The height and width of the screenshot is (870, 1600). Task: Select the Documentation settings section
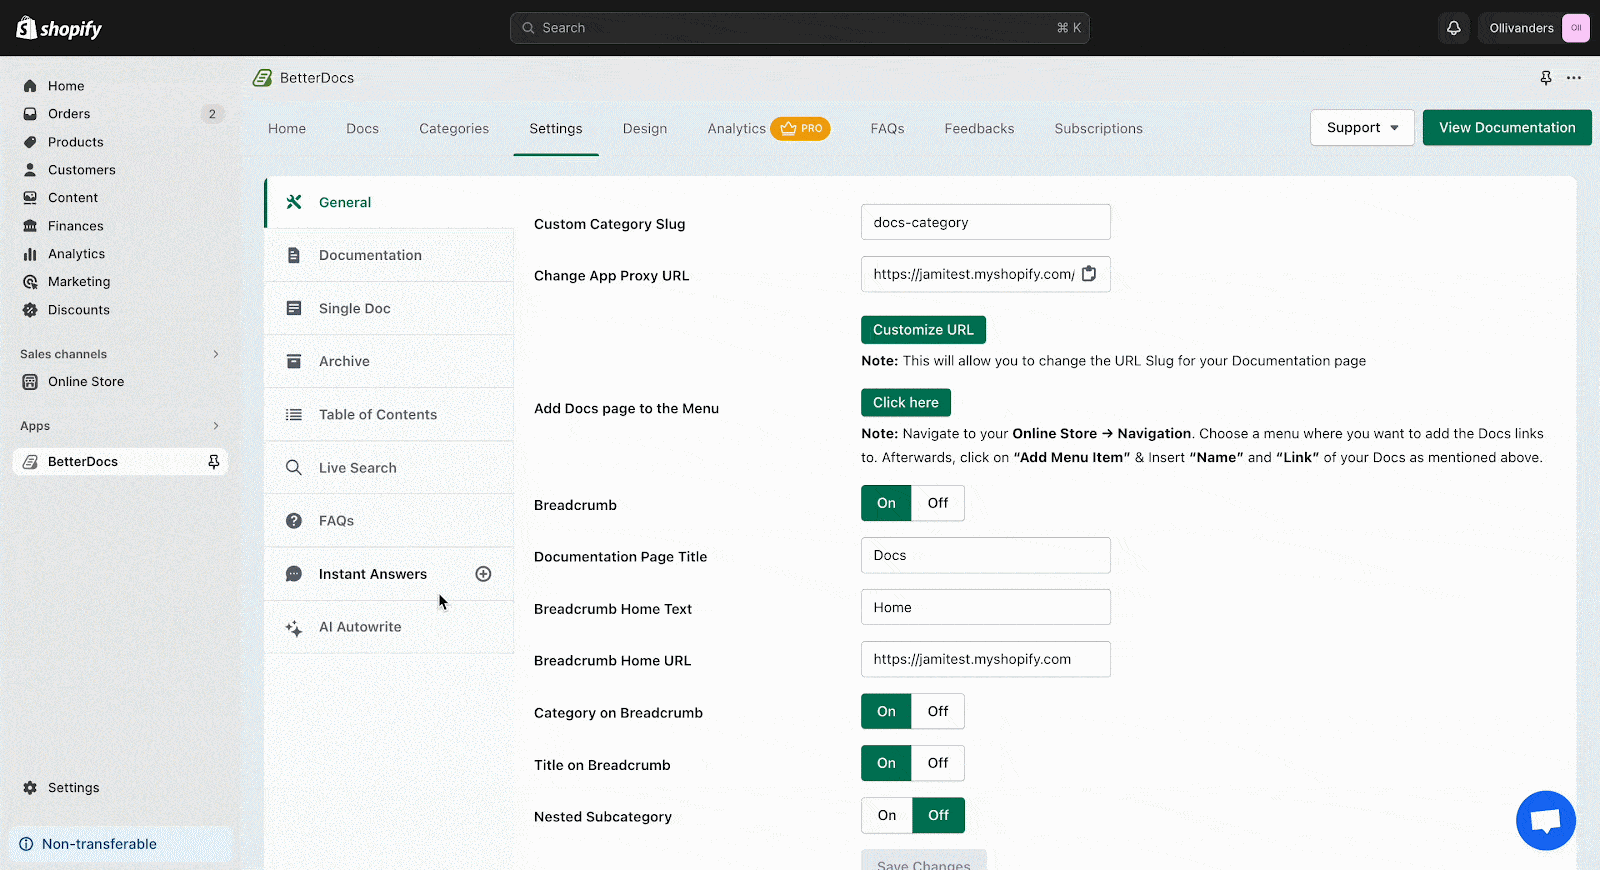pyautogui.click(x=389, y=255)
